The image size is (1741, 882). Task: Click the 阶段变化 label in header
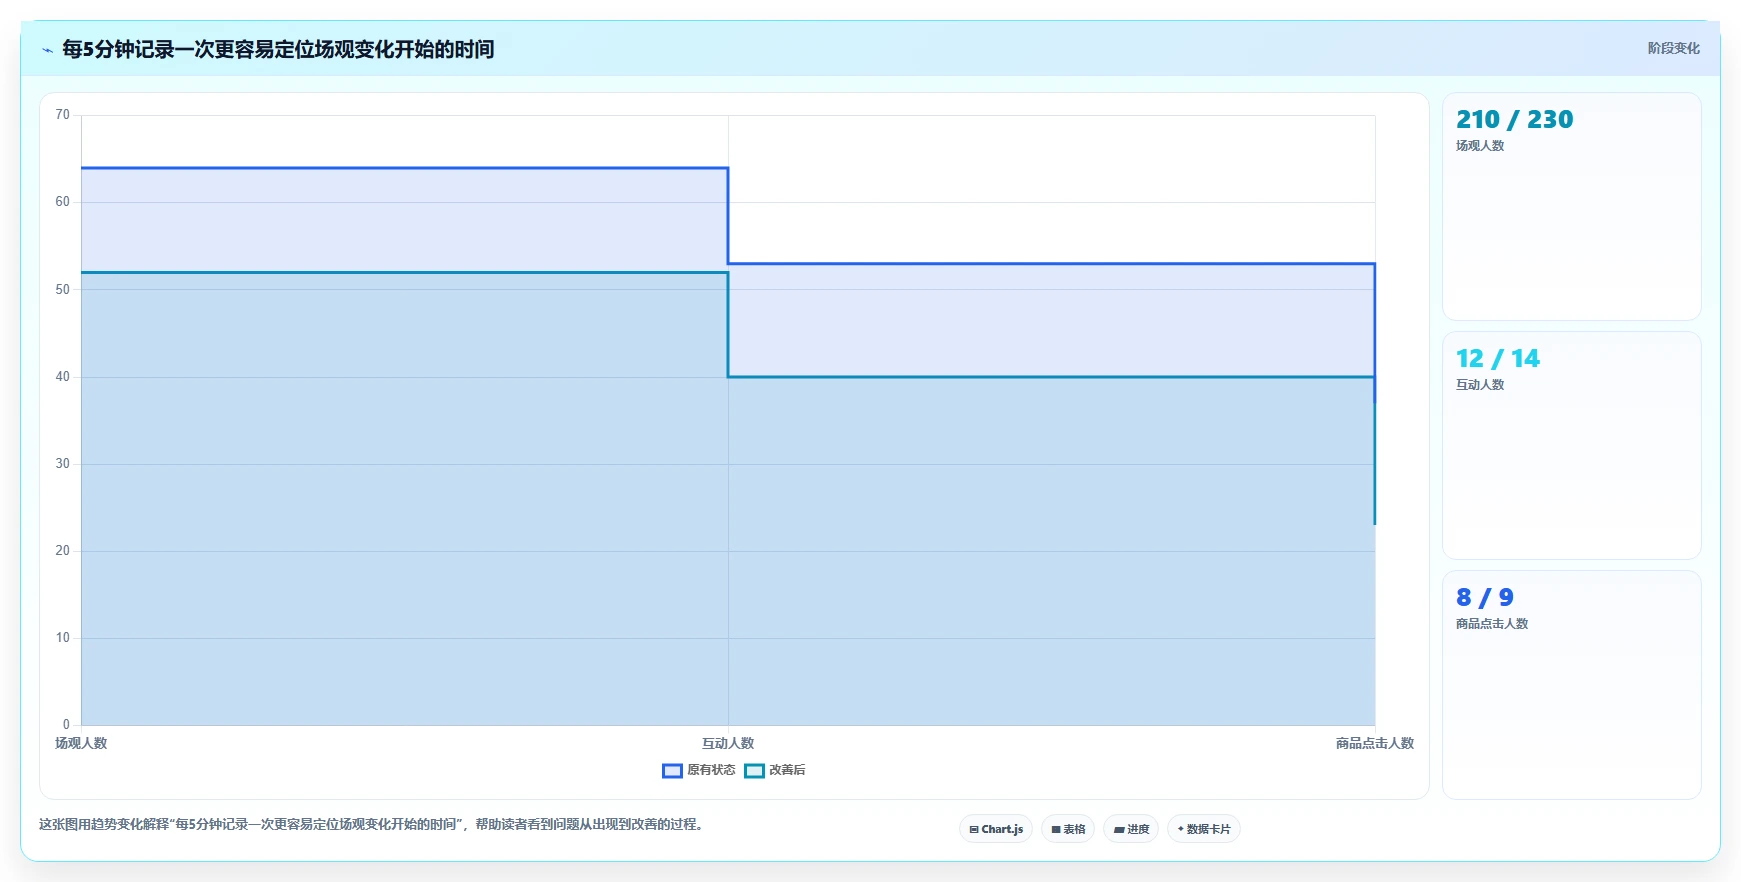[1673, 48]
